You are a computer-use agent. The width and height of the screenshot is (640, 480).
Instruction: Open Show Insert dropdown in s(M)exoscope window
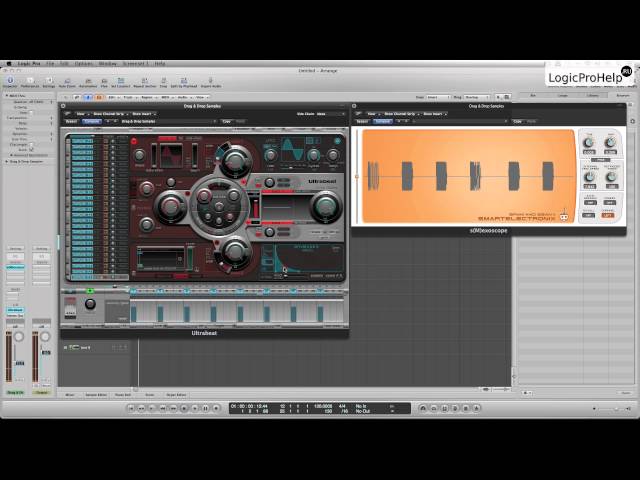(435, 114)
